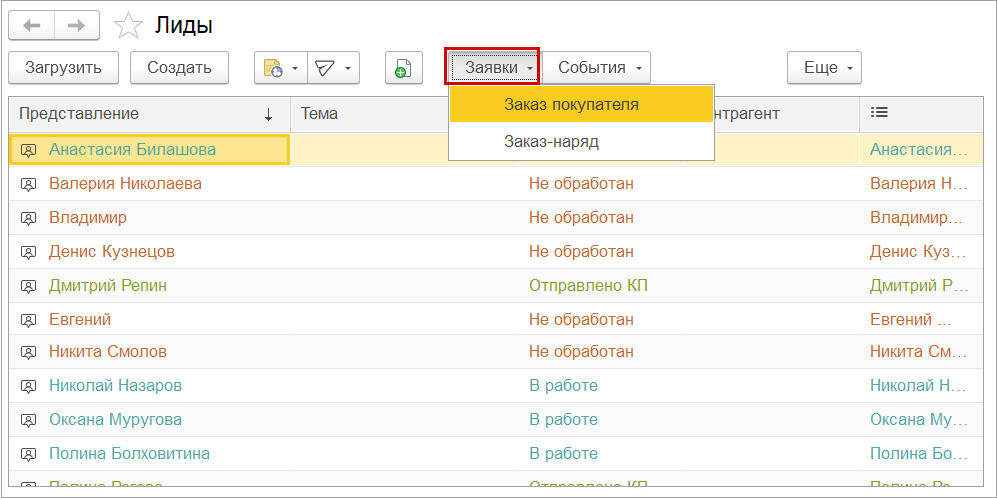Select the Заказ-наряд menu item
The height and width of the screenshot is (498, 997).
pyautogui.click(x=551, y=141)
